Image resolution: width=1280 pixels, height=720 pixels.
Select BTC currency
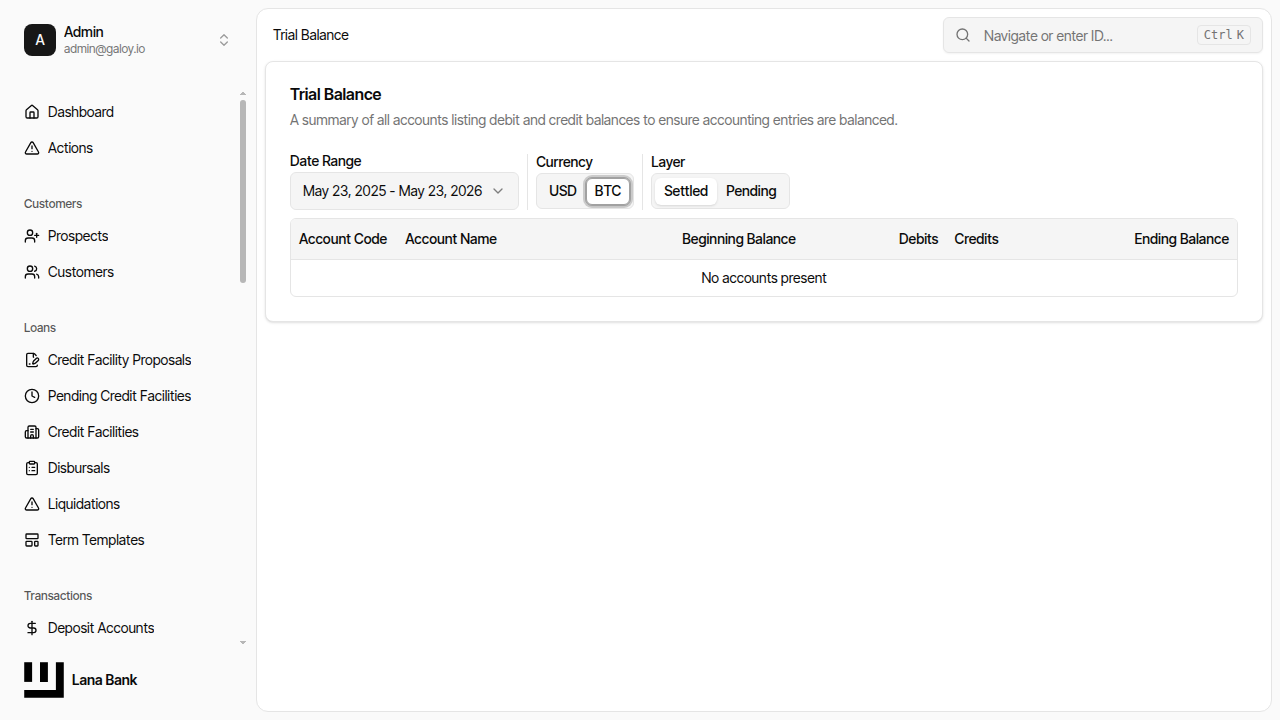pyautogui.click(x=608, y=191)
